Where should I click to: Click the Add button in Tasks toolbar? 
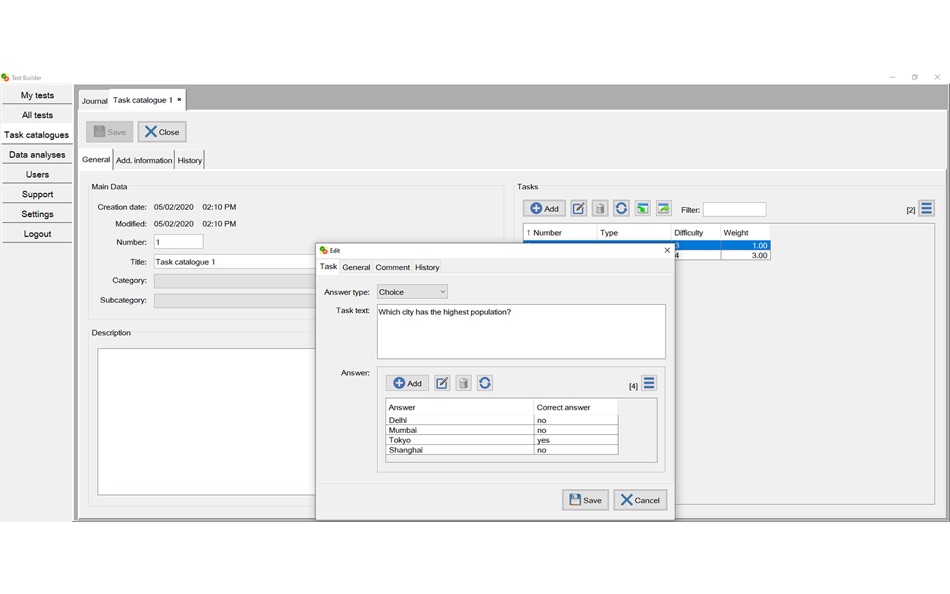544,209
